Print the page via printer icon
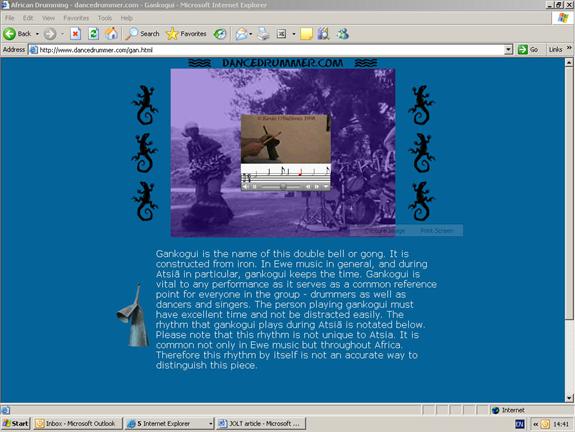Image resolution: width=575 pixels, height=432 pixels. 263,34
